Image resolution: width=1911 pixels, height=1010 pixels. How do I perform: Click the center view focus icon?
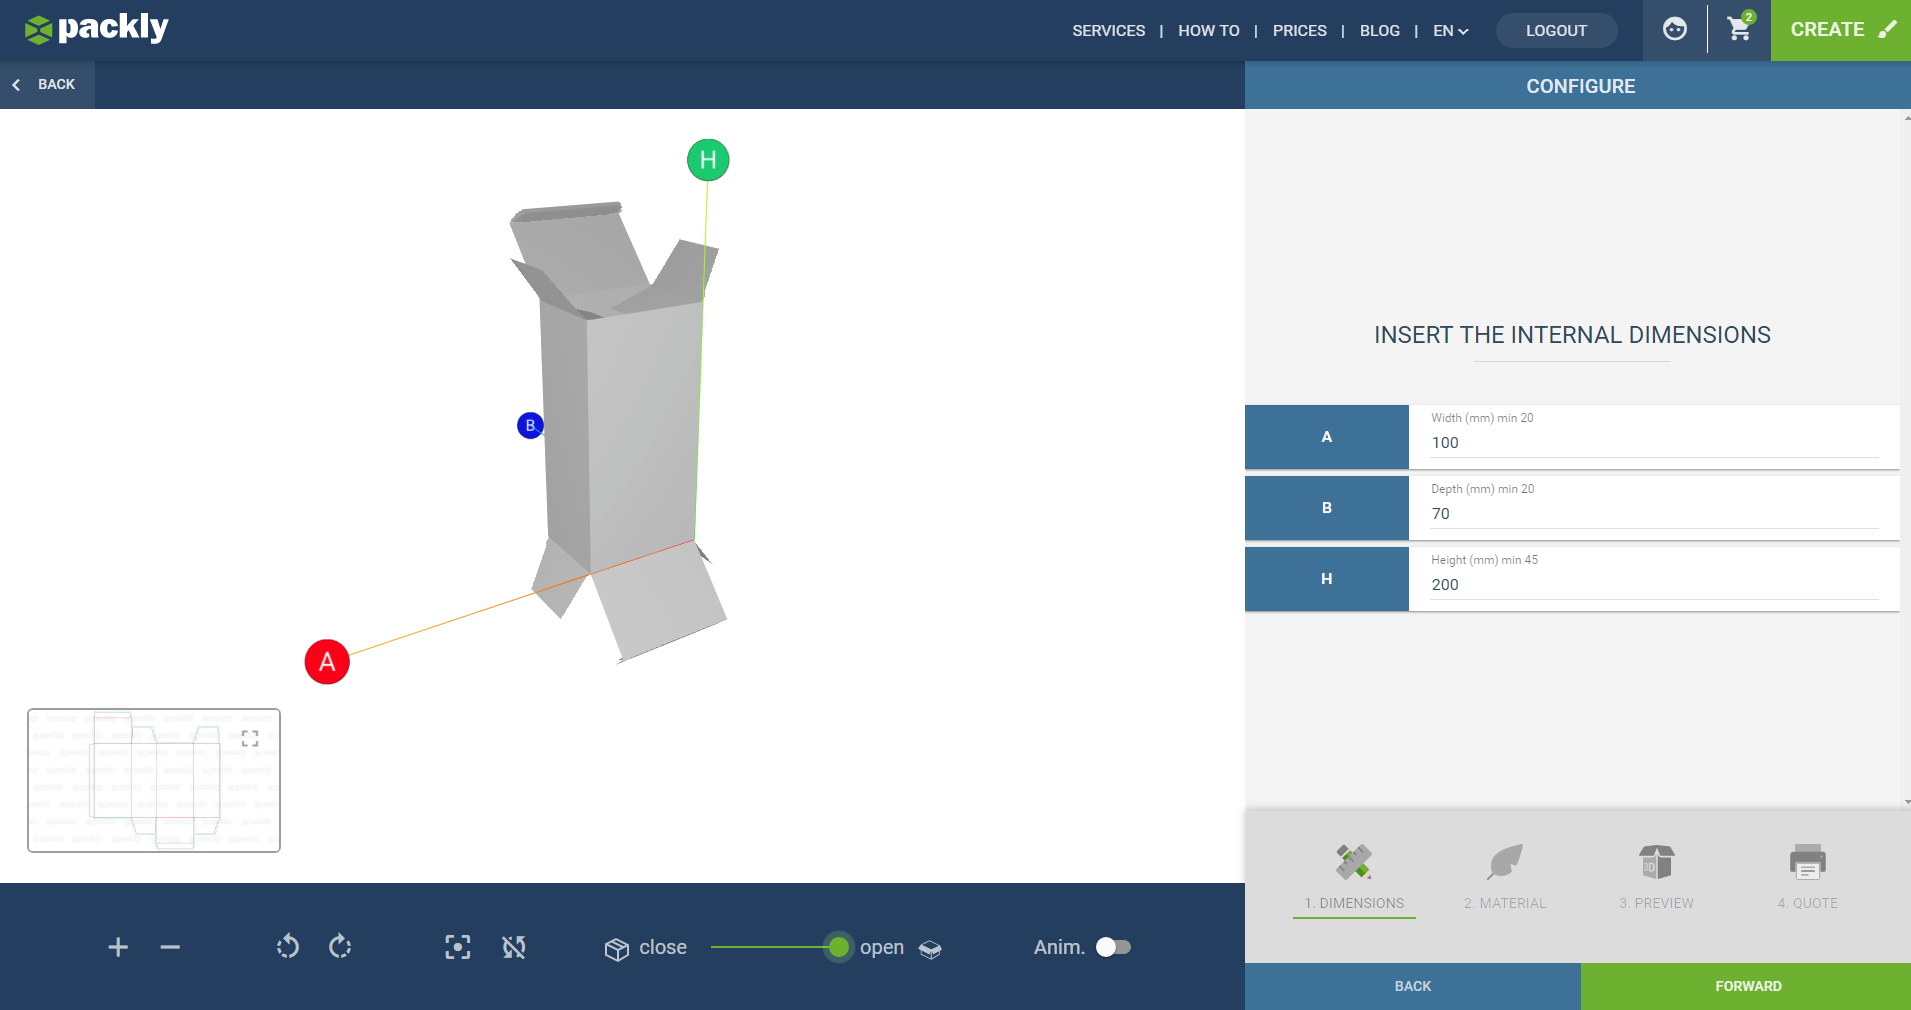(x=458, y=947)
